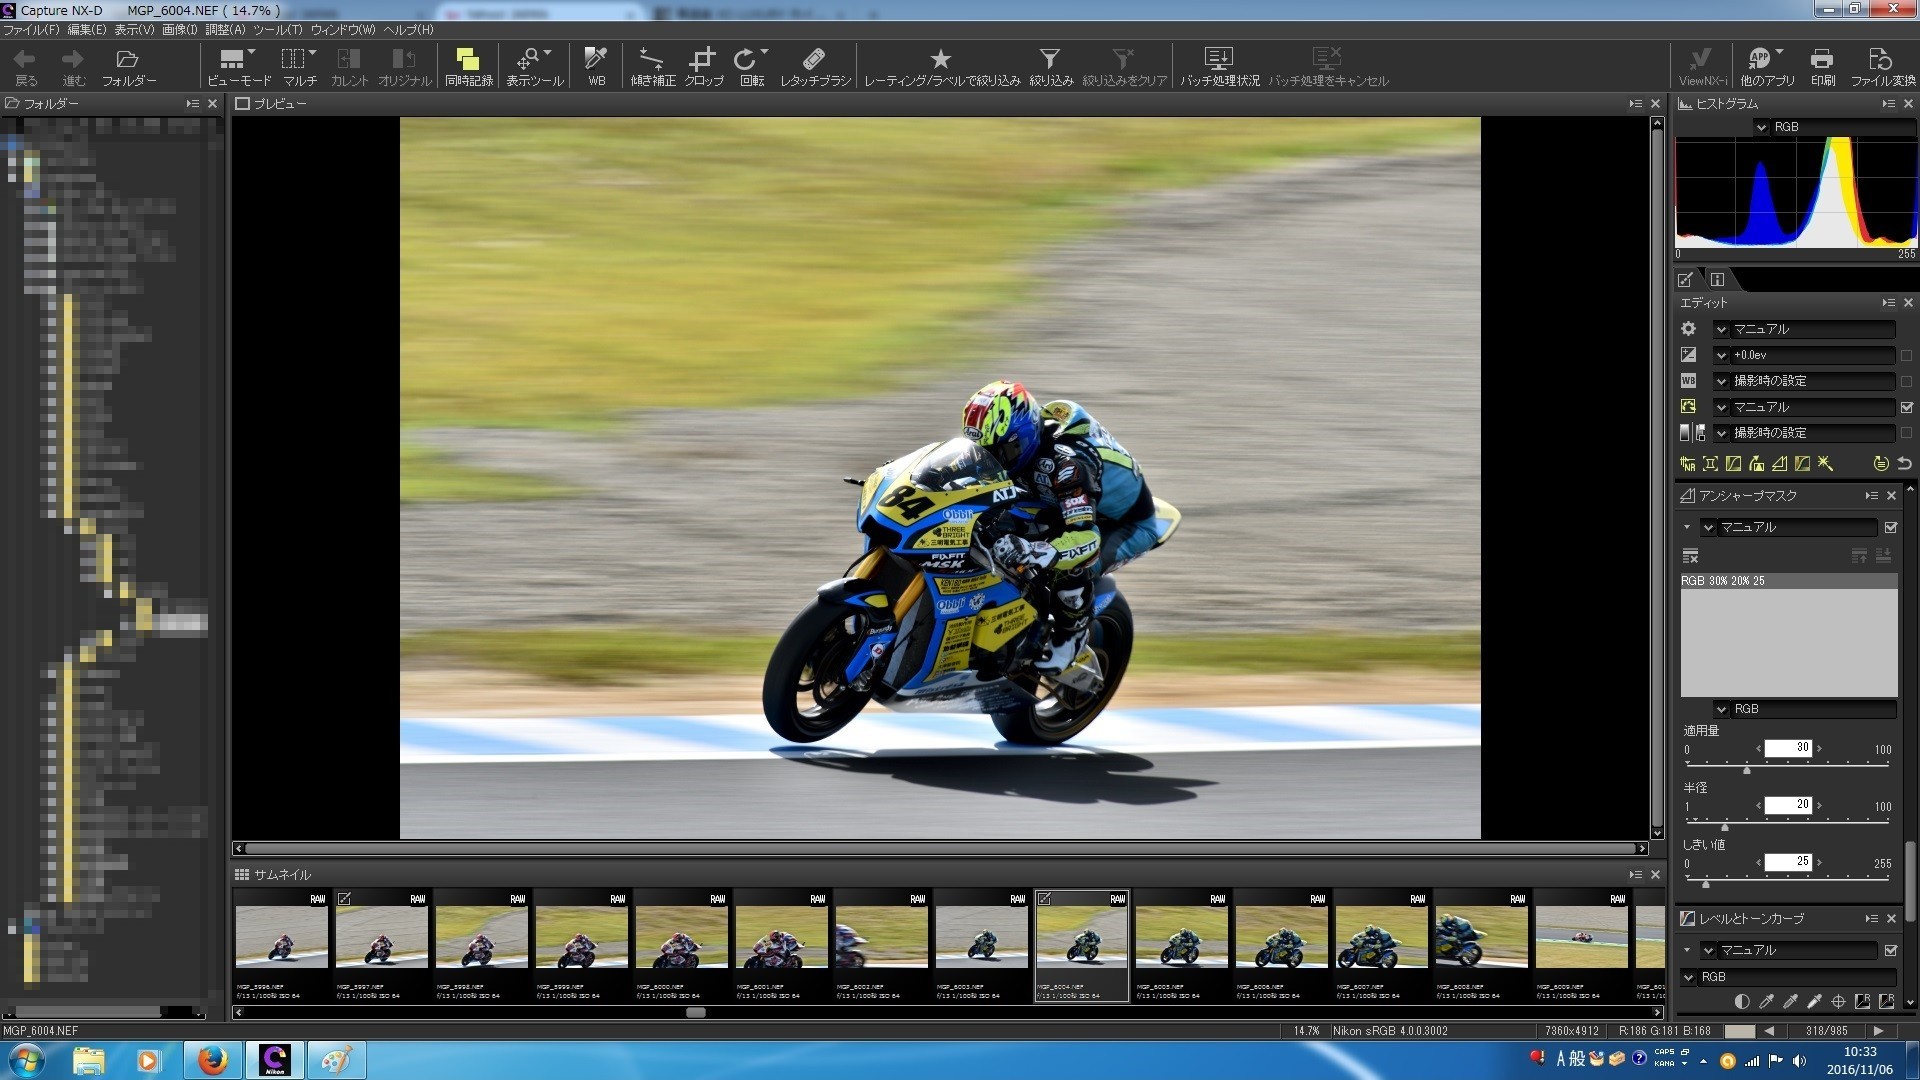
Task: Toggle white balance 撮影時の設定 checkbox
Action: coord(1906,381)
